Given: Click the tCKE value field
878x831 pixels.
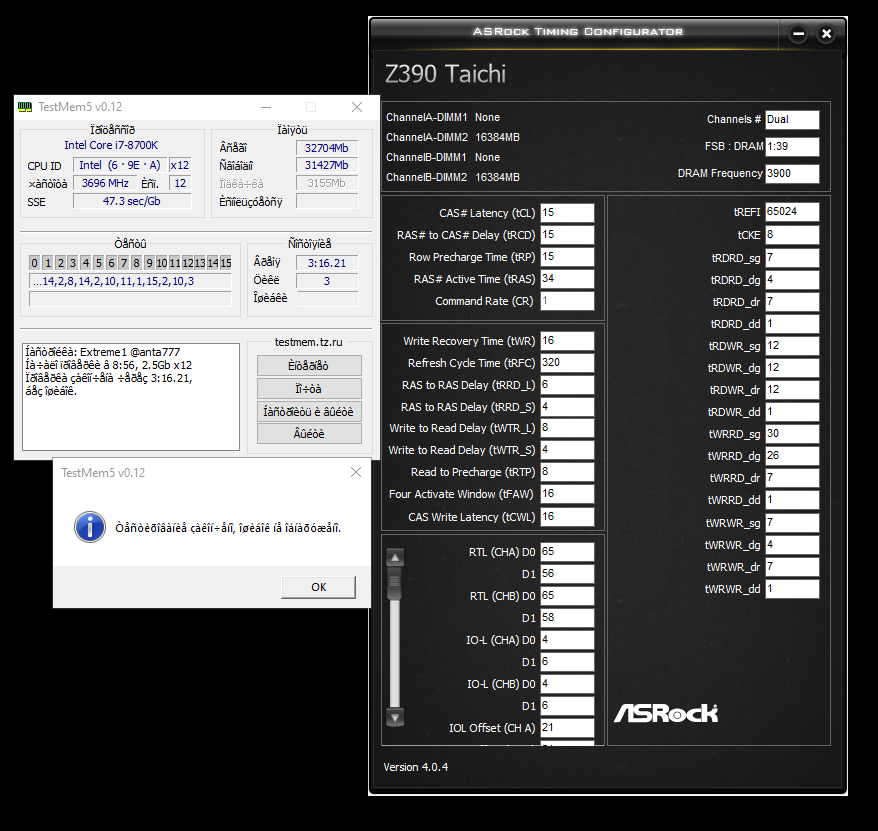Looking at the screenshot, I should tap(792, 235).
